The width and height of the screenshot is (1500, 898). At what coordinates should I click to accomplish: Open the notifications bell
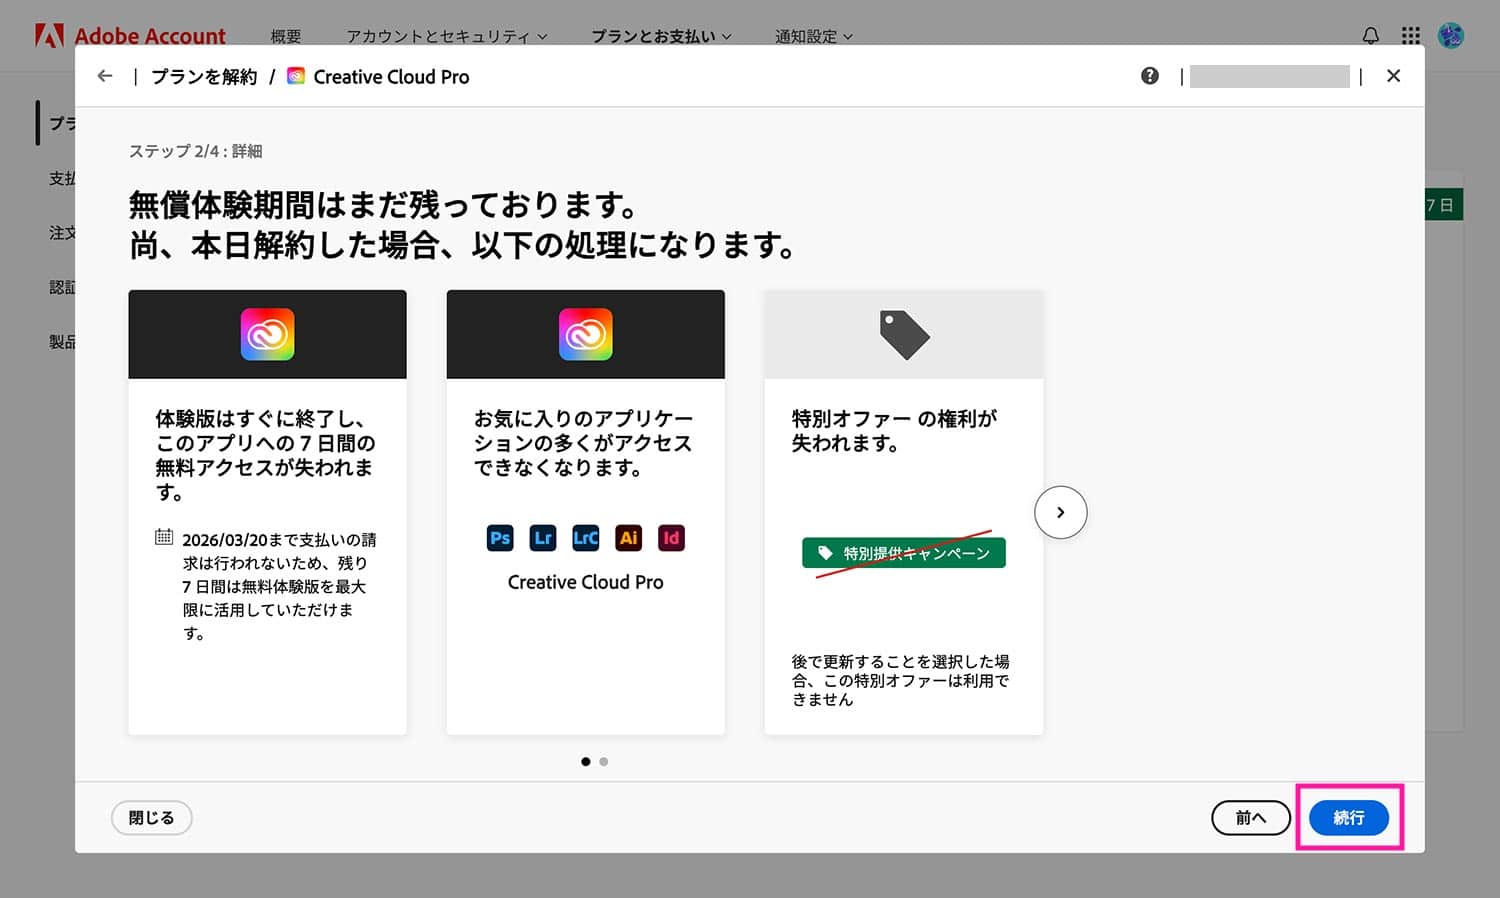[1370, 35]
